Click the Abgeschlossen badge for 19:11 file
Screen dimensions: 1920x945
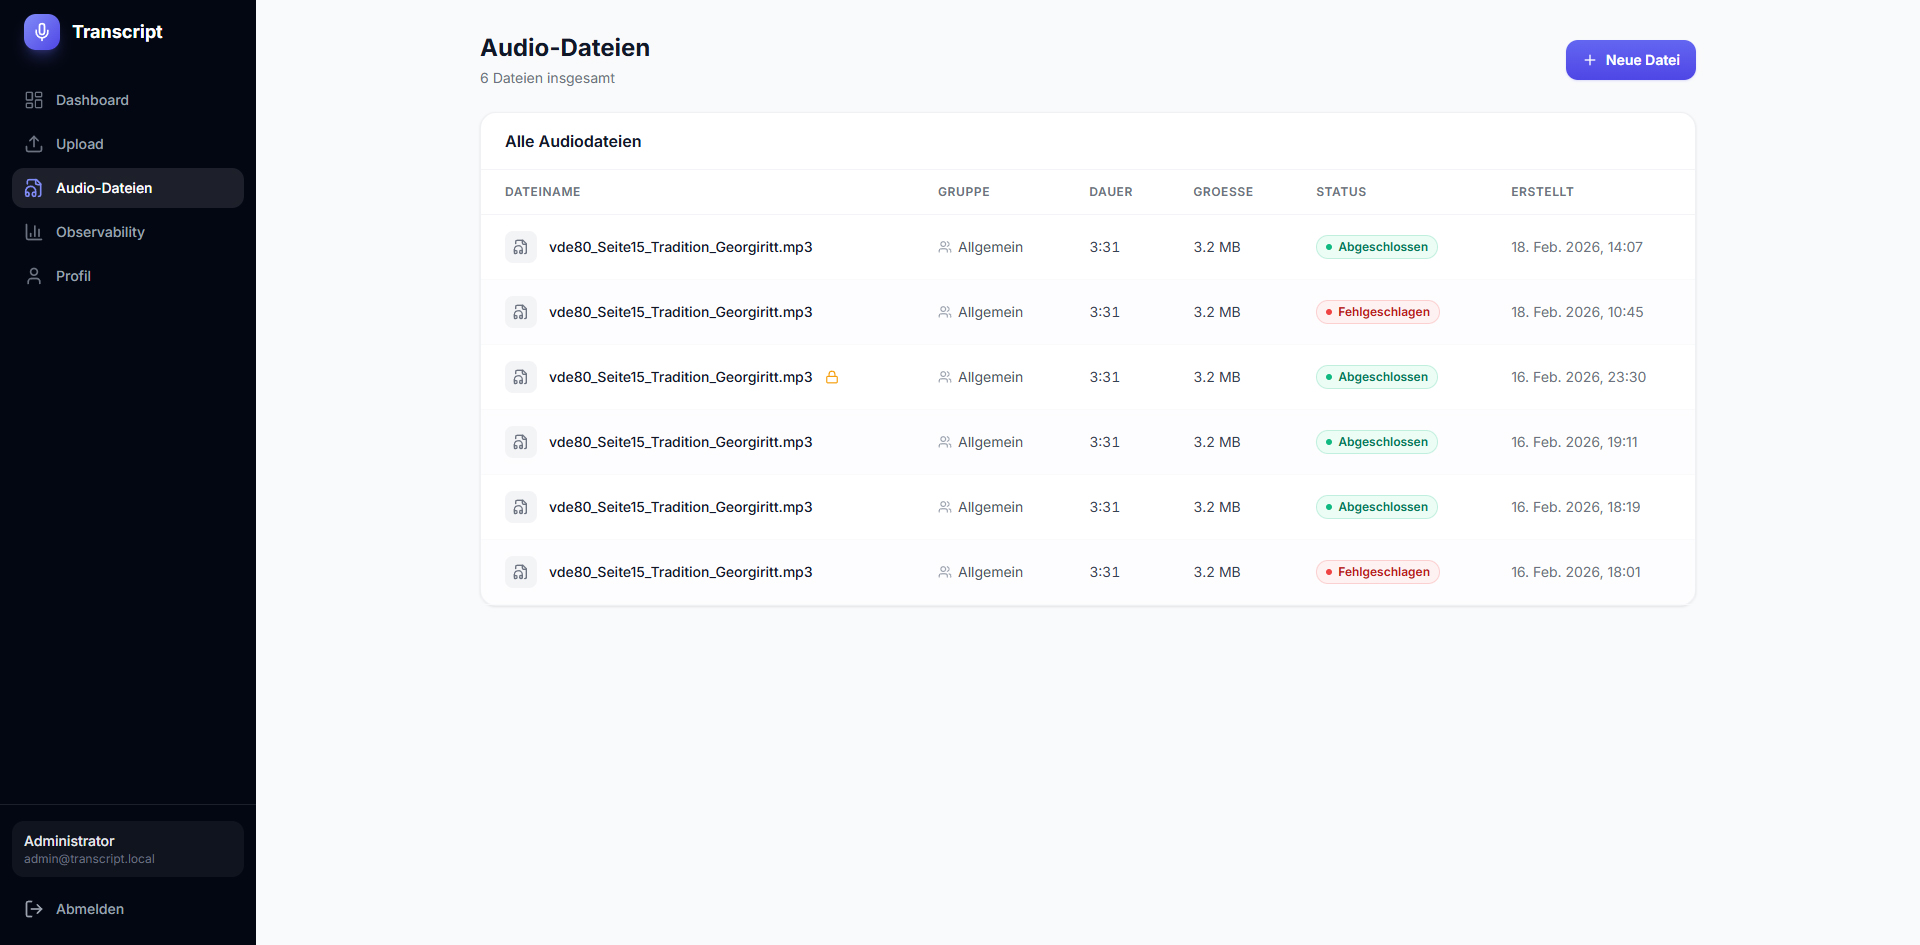click(x=1376, y=442)
